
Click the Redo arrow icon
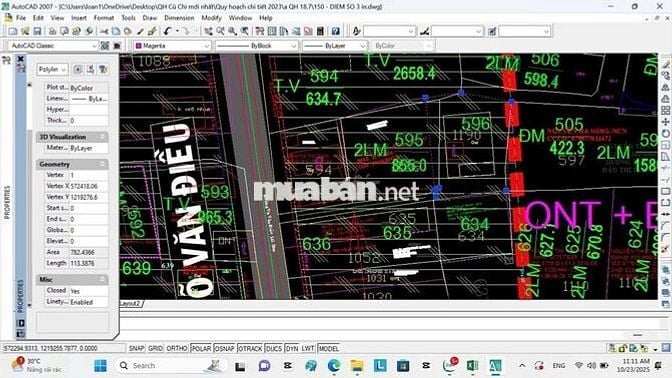185,31
